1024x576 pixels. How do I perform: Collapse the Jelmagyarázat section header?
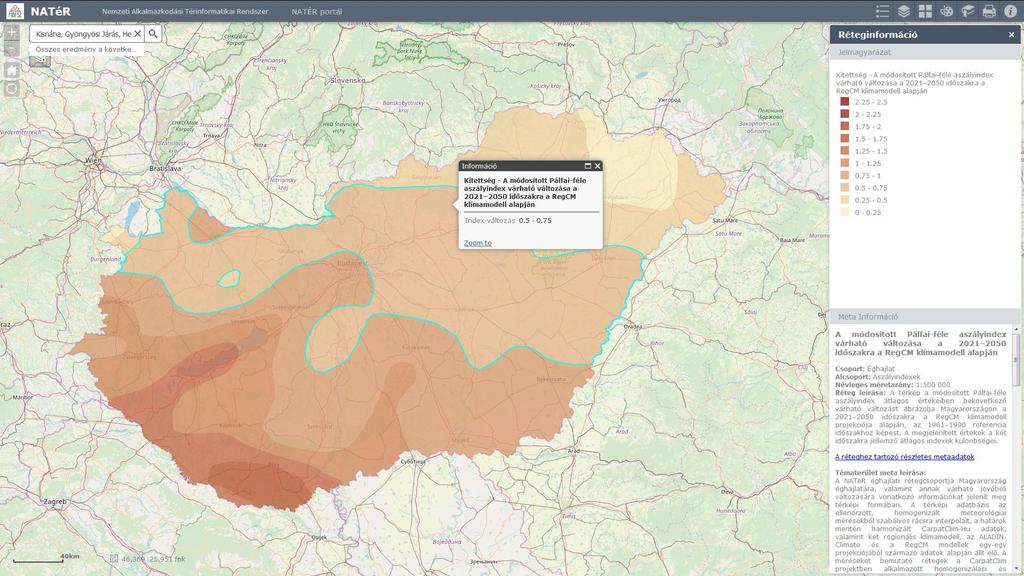[x=923, y=52]
